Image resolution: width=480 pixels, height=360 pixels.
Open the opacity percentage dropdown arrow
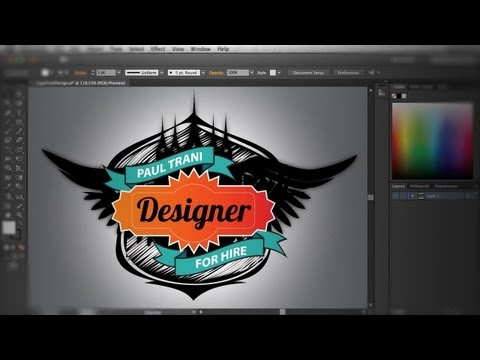point(252,73)
